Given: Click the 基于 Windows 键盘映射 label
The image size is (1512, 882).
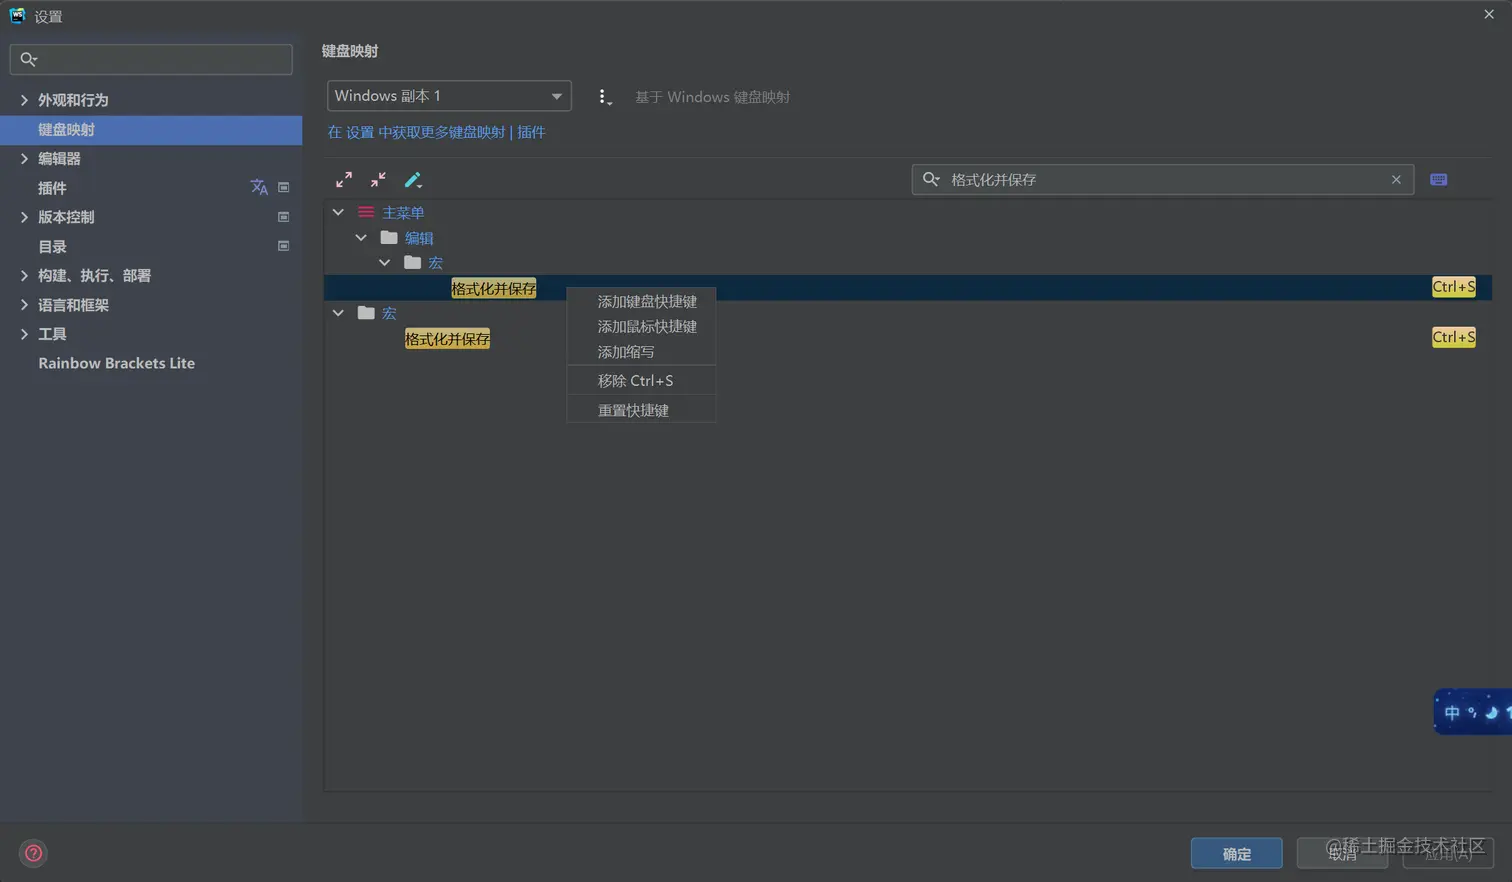Looking at the screenshot, I should (x=712, y=97).
